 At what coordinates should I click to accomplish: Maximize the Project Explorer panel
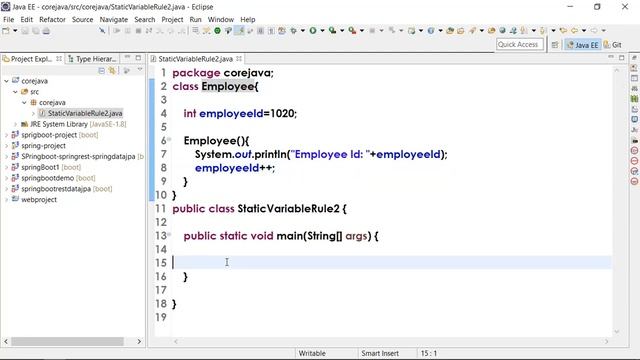pos(138,58)
